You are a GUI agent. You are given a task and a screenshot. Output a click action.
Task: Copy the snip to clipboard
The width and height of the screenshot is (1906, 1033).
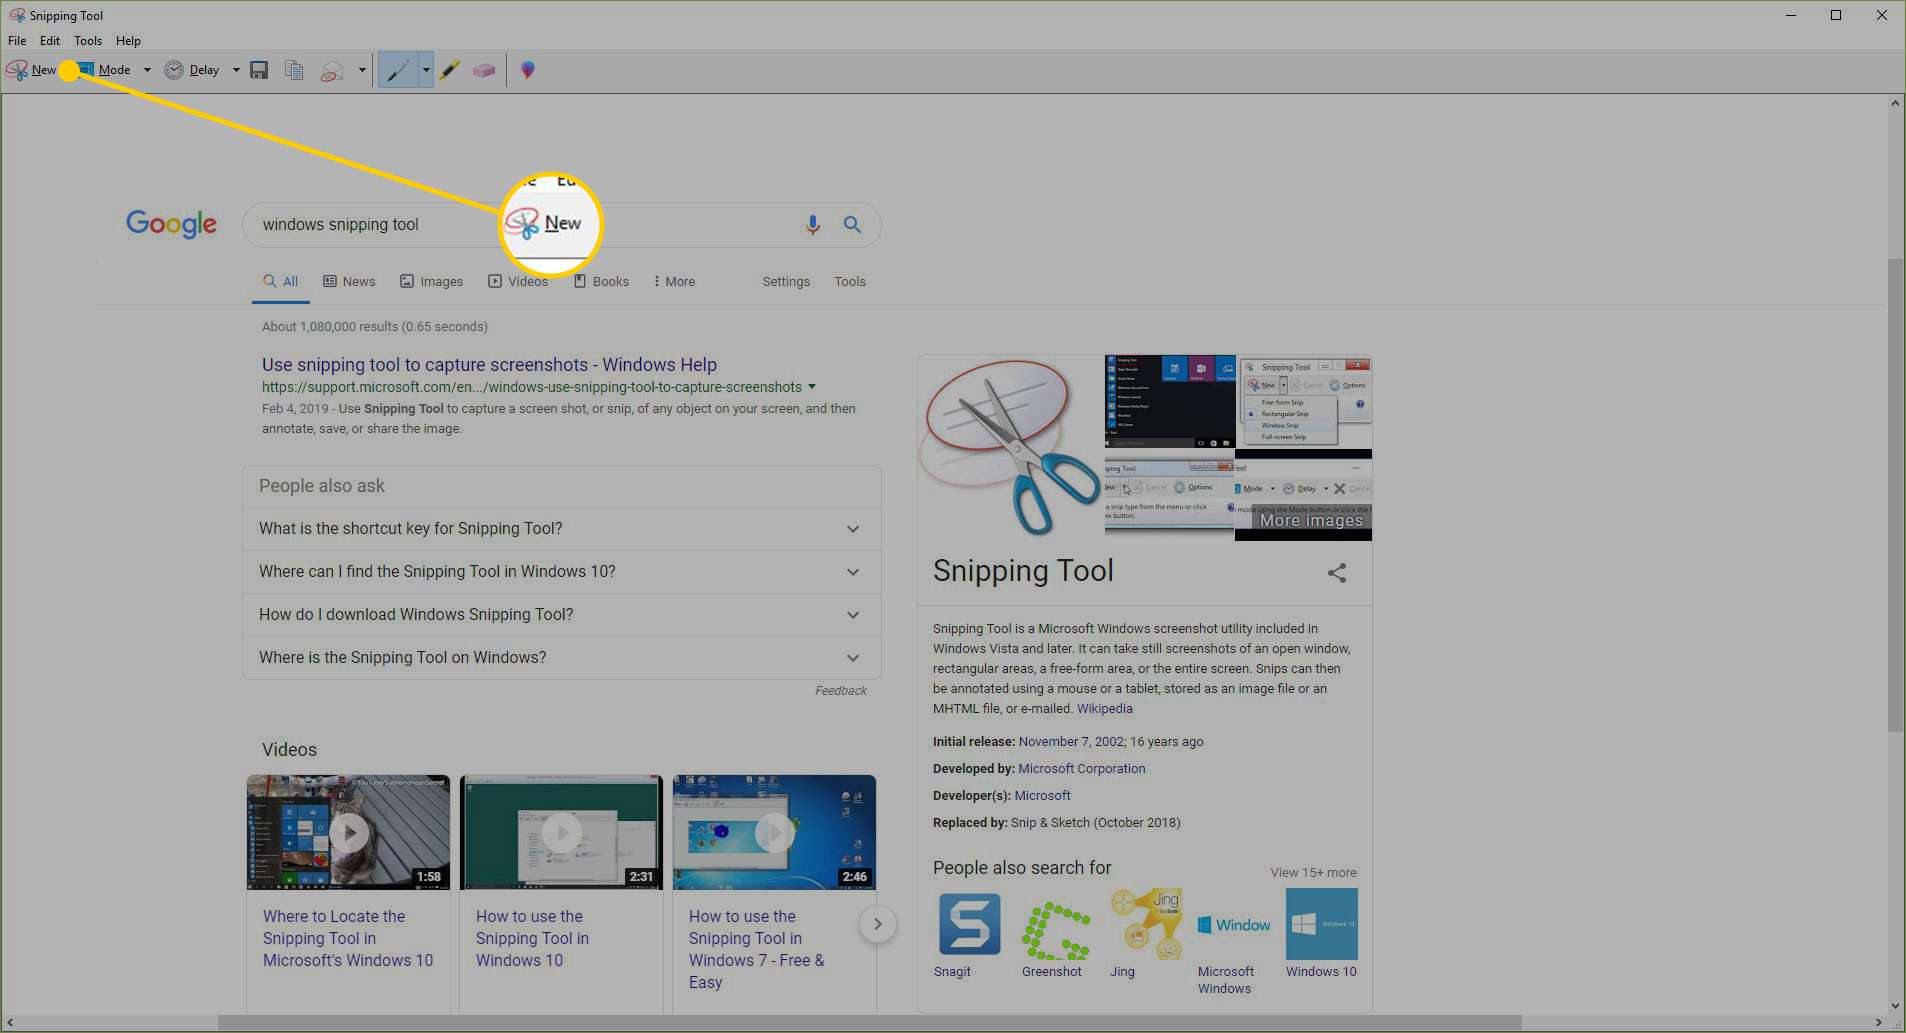[294, 70]
